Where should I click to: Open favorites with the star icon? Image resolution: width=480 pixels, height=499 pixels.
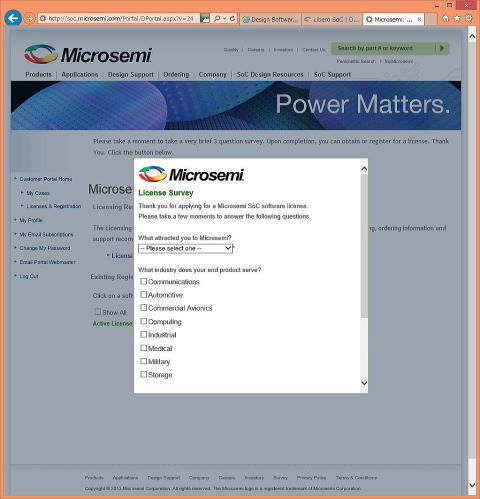click(x=457, y=19)
